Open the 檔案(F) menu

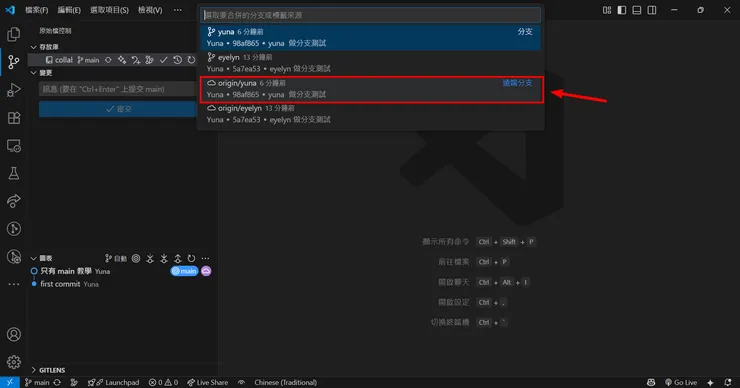pos(36,10)
